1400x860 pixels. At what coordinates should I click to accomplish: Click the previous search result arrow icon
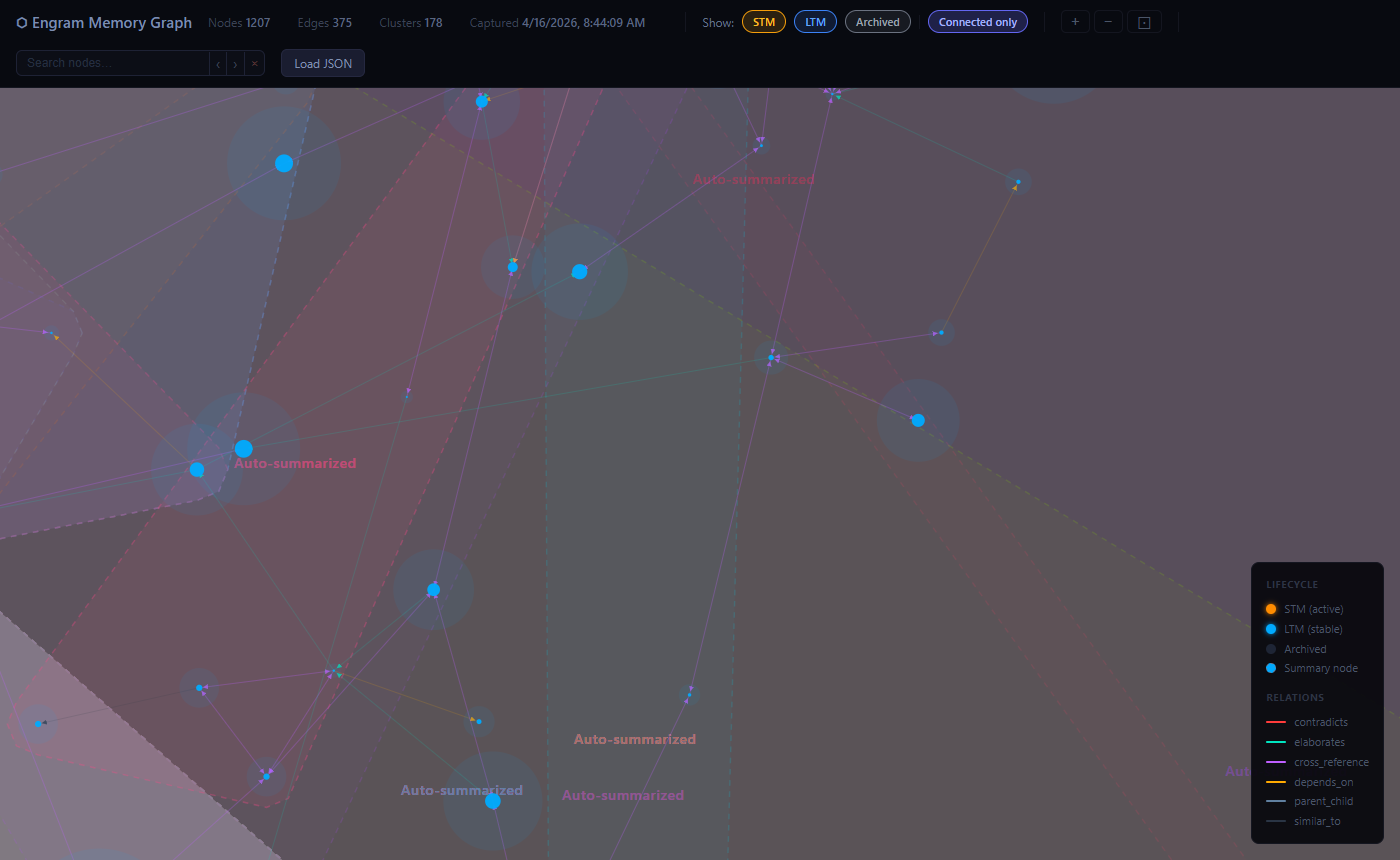coord(217,62)
